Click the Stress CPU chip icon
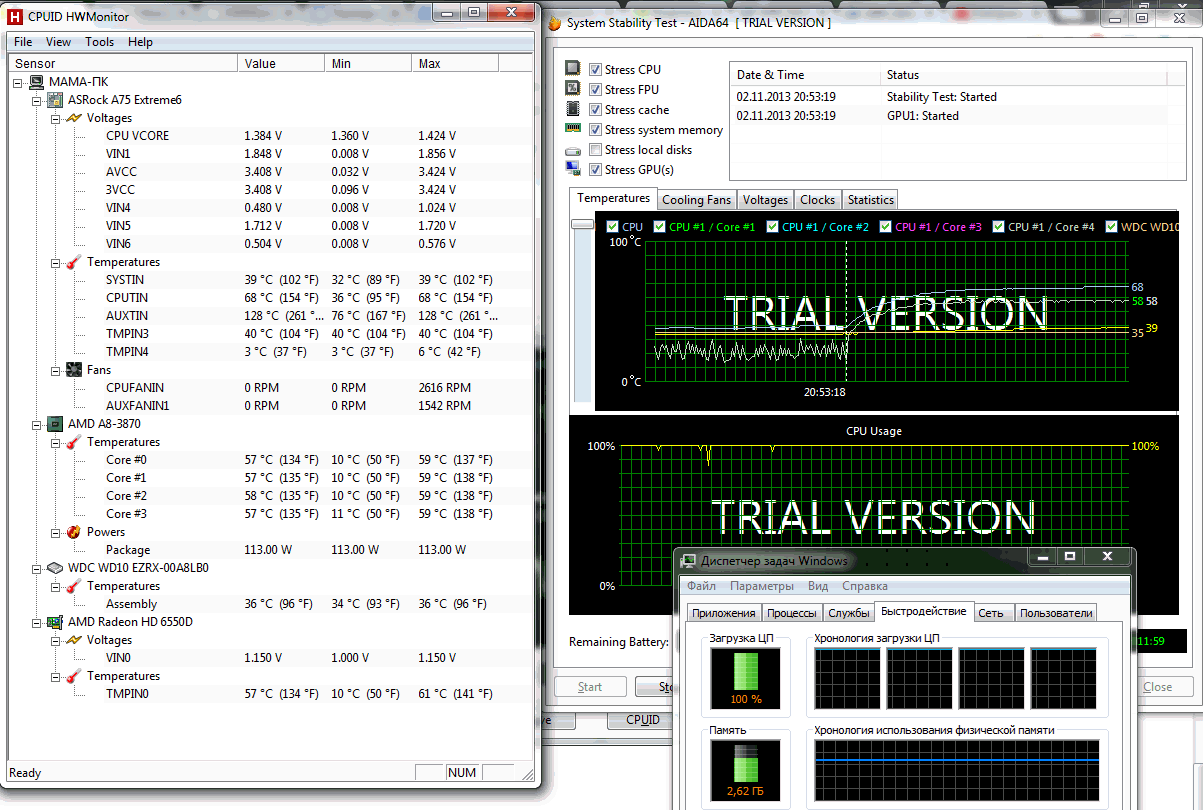Image resolution: width=1203 pixels, height=810 pixels. pyautogui.click(x=573, y=69)
